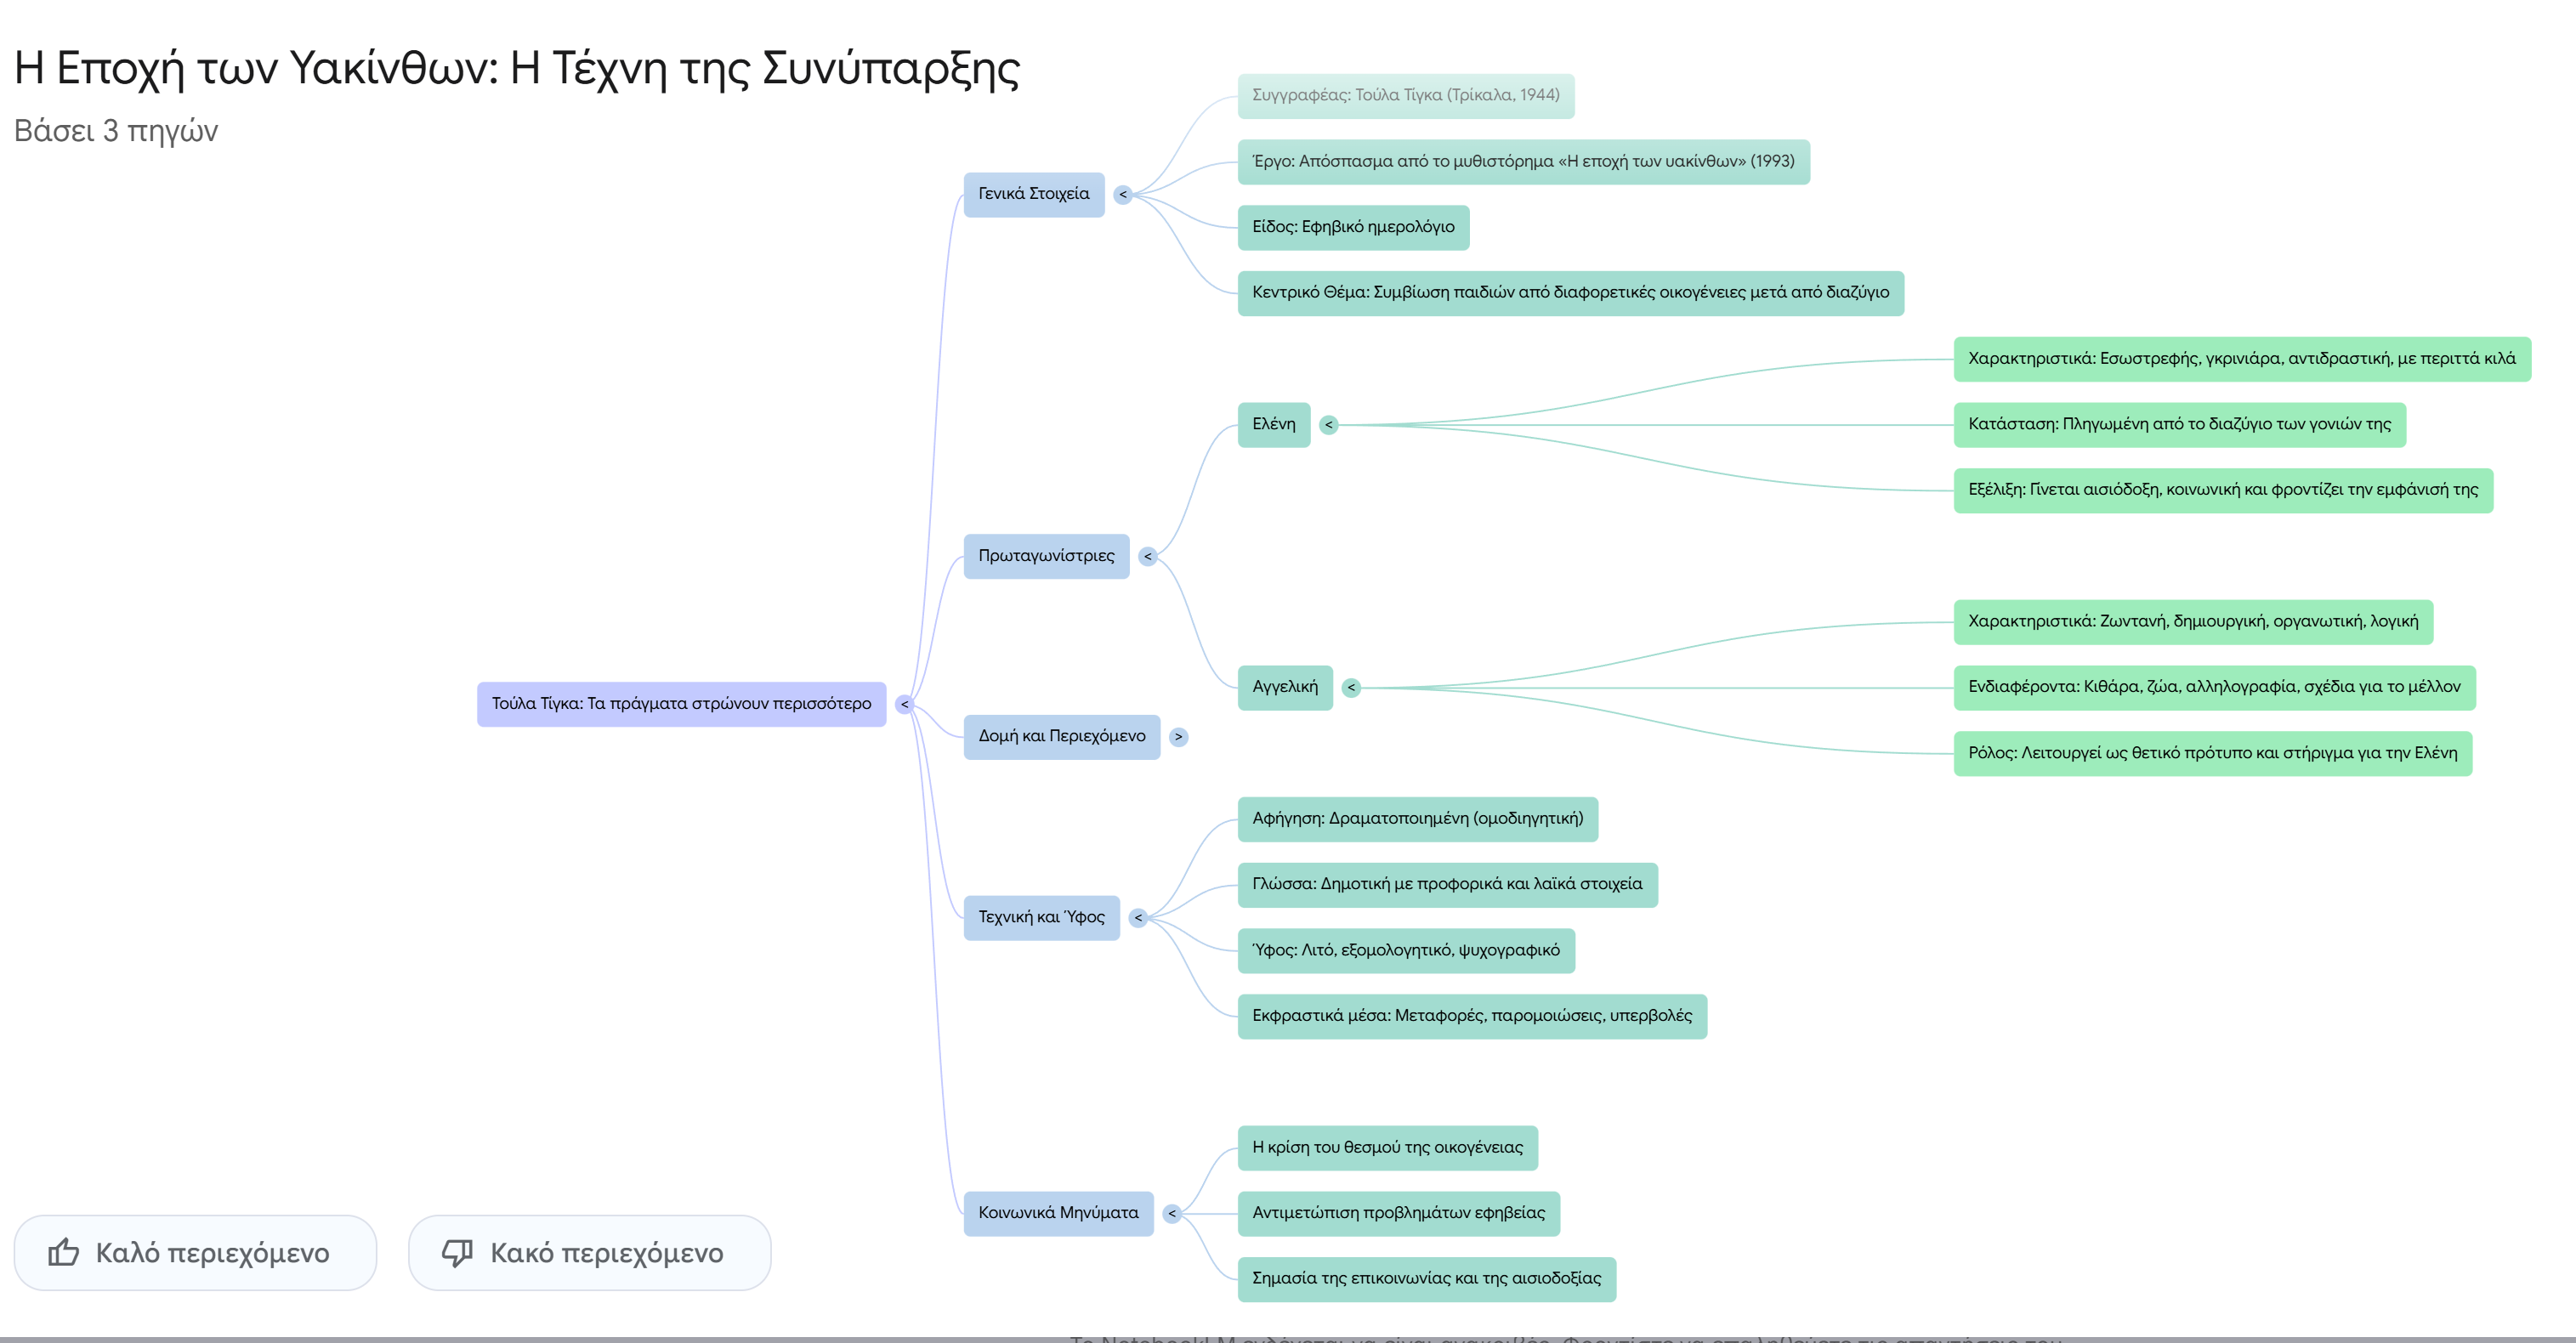This screenshot has width=2576, height=1343.
Task: Collapse the root node Τούλα Τίγκα chevron
Action: coord(904,705)
